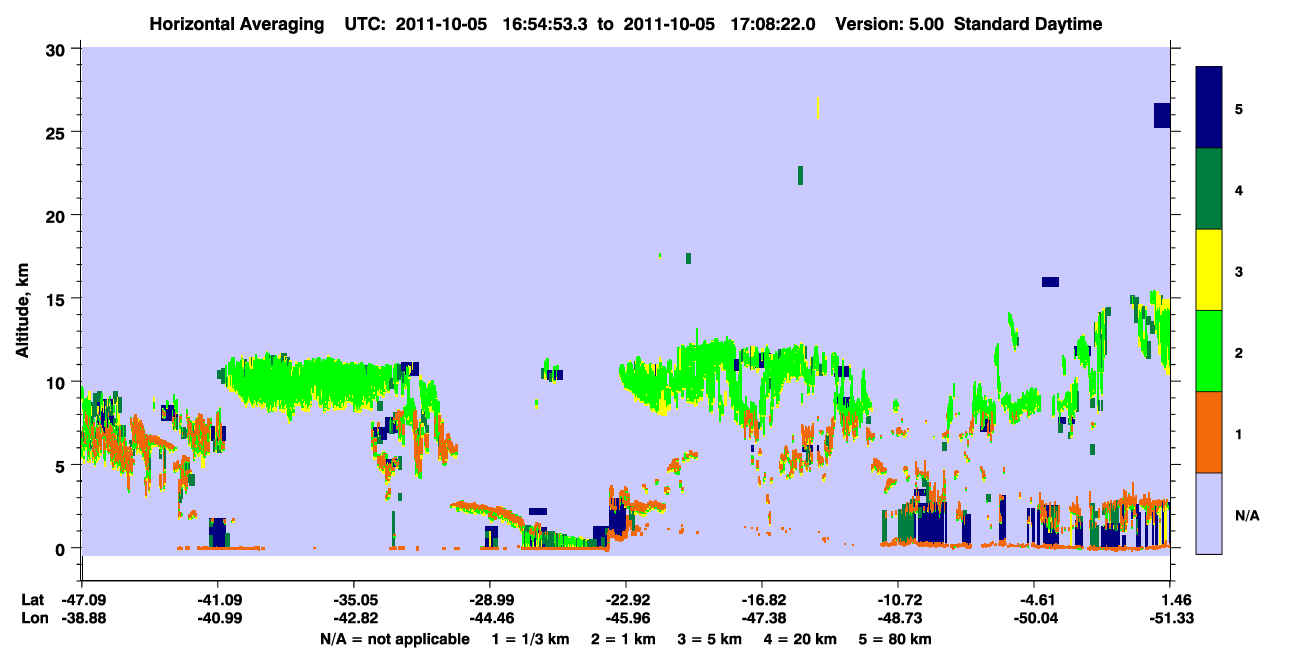
Task: Click latitude value -47.09
Action: [x=82, y=600]
